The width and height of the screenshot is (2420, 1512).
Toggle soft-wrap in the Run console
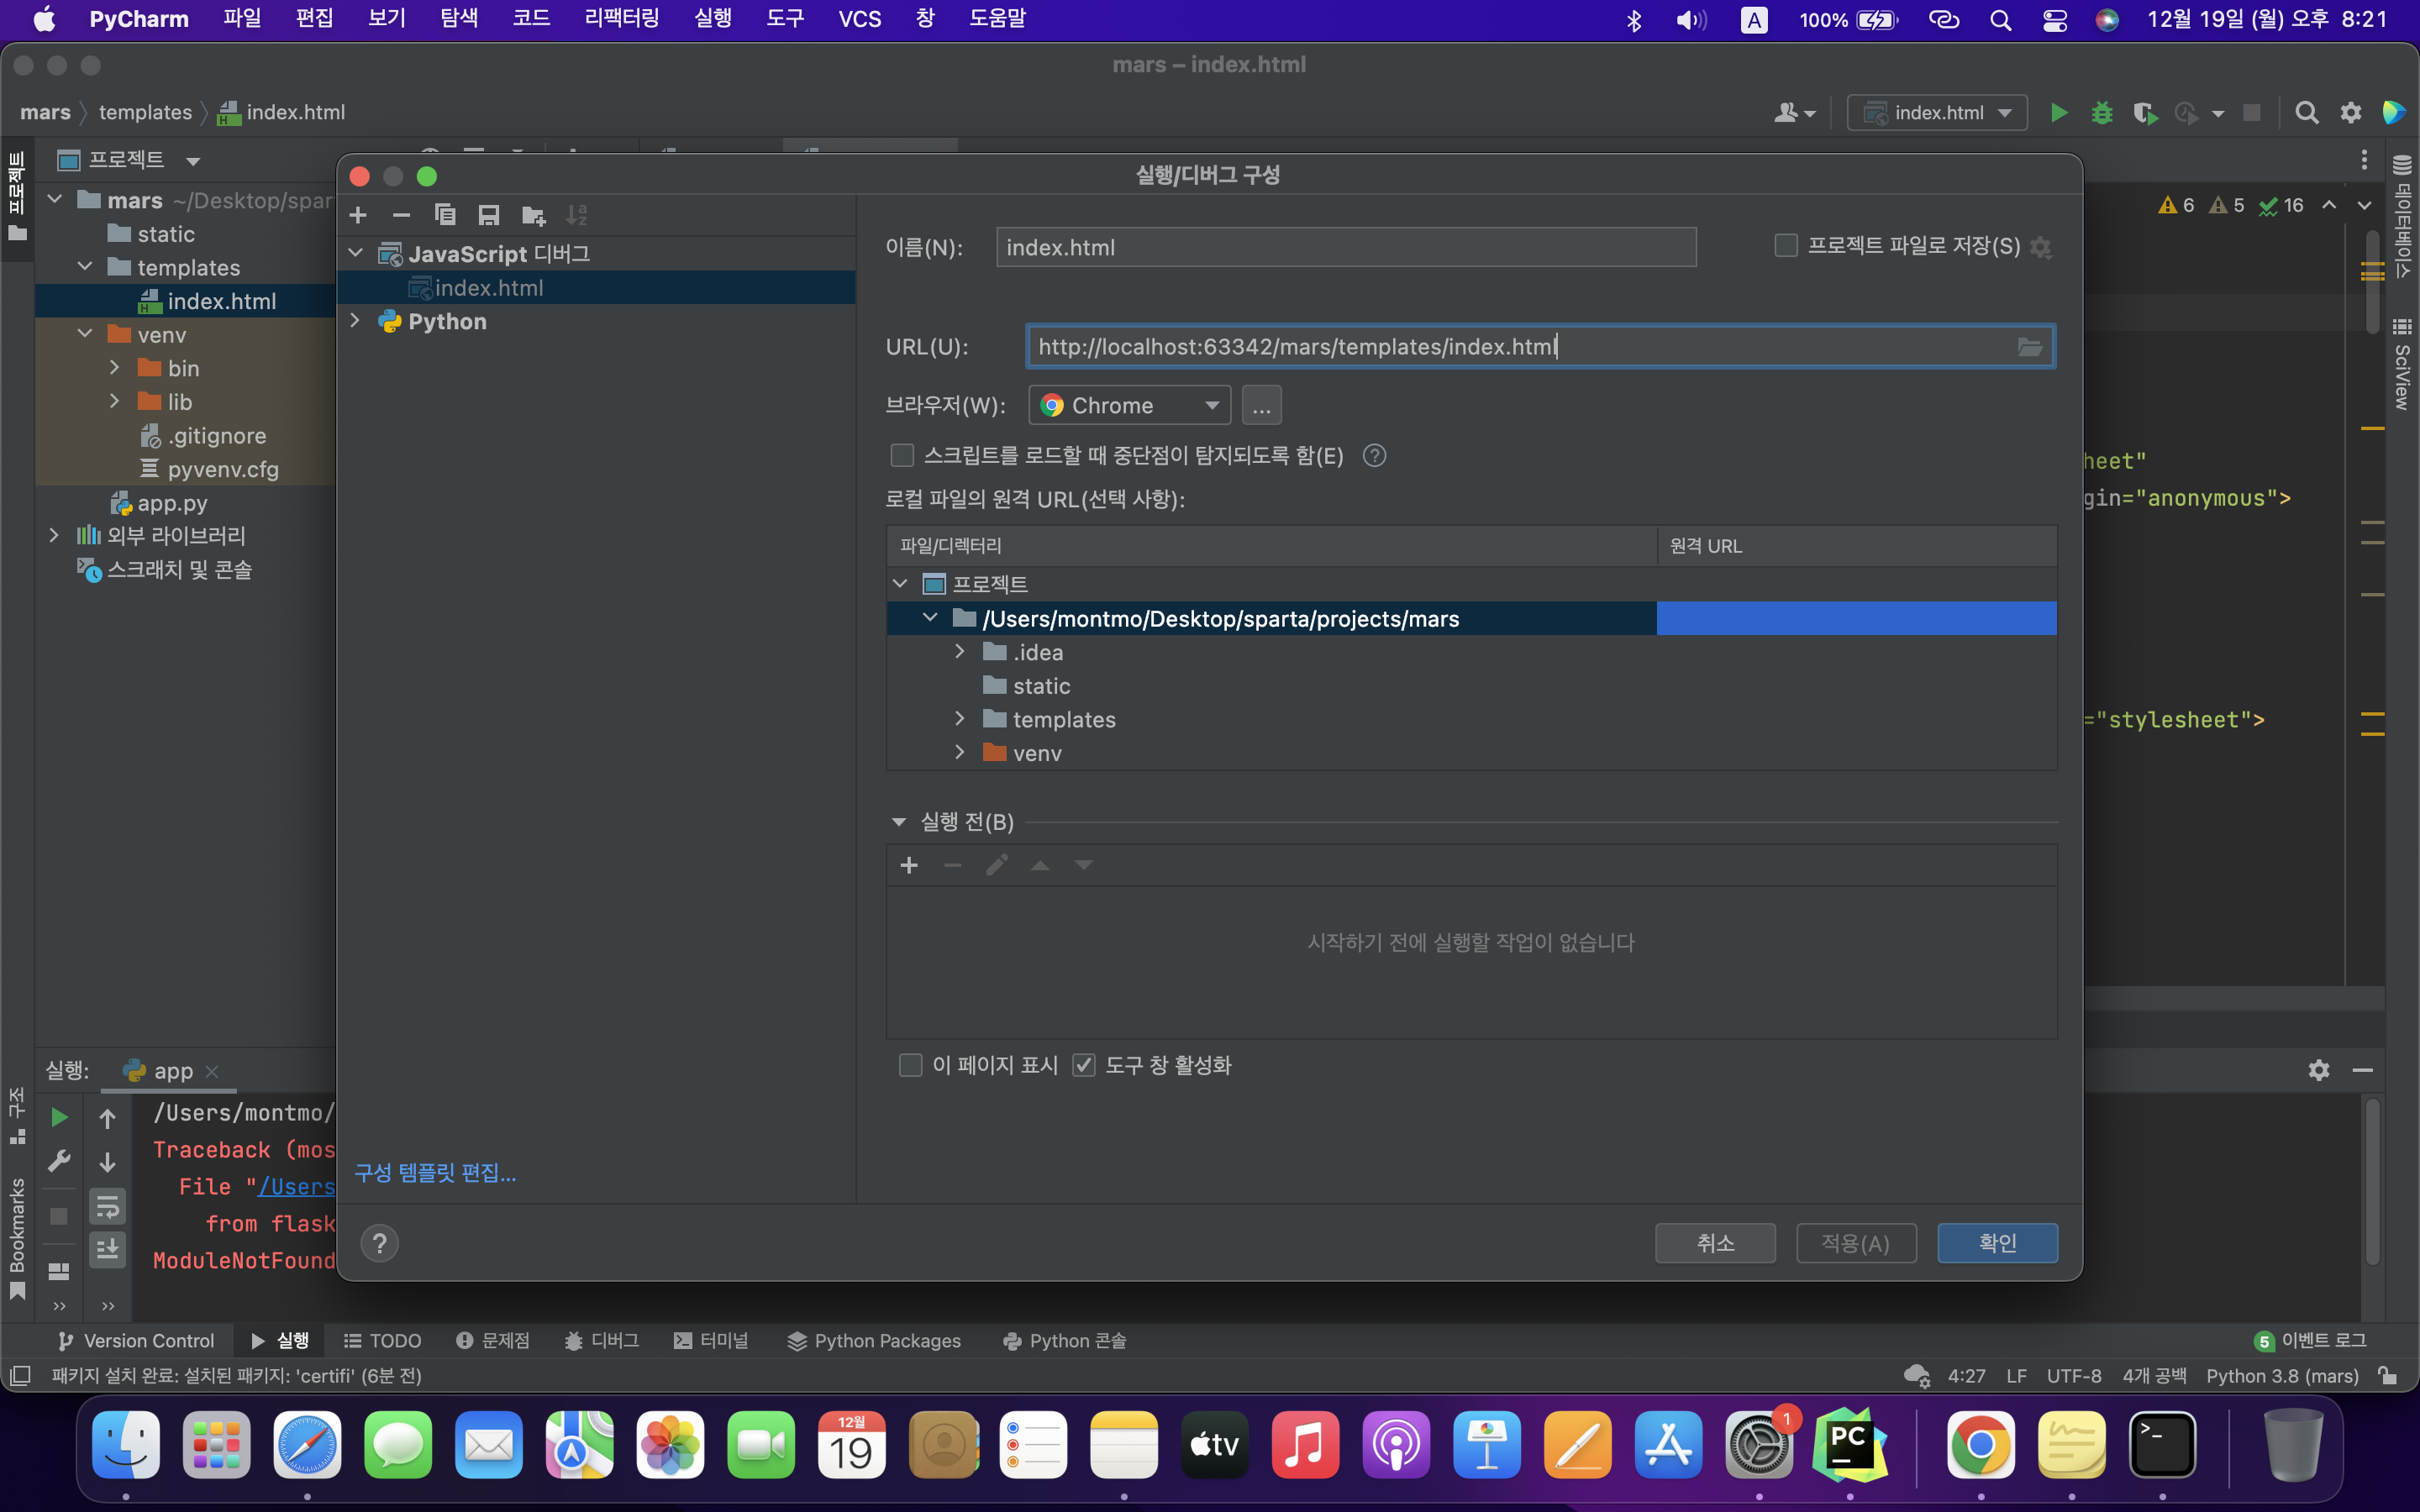click(107, 1206)
